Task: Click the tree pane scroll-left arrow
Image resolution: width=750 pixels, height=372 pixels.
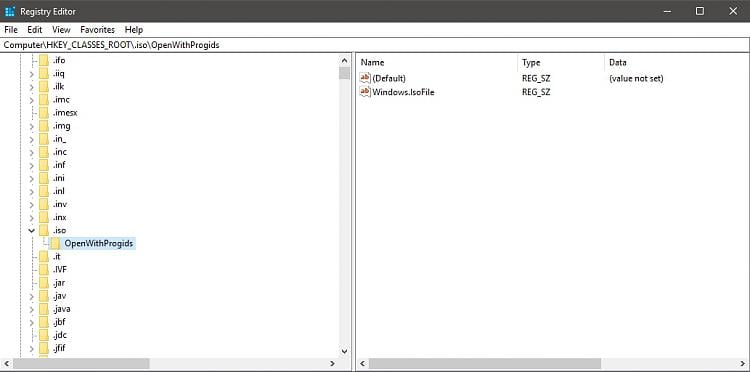Action: click(x=7, y=364)
